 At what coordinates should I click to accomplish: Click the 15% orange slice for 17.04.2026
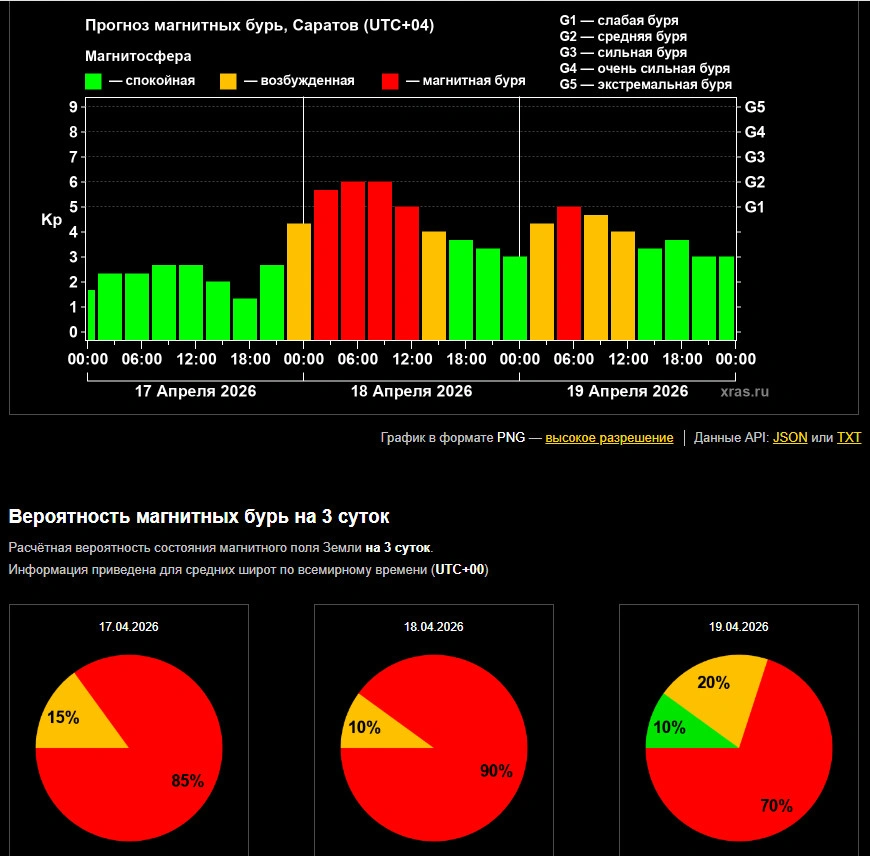(x=68, y=716)
